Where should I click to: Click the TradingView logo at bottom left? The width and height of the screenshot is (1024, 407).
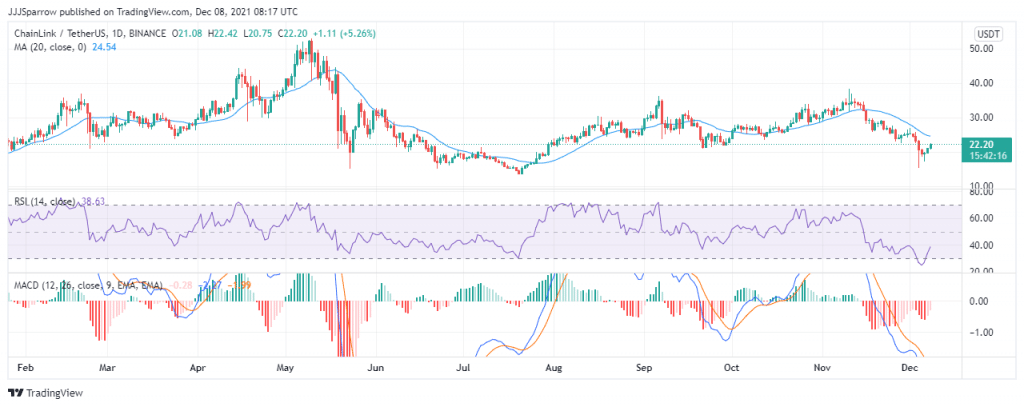point(45,393)
